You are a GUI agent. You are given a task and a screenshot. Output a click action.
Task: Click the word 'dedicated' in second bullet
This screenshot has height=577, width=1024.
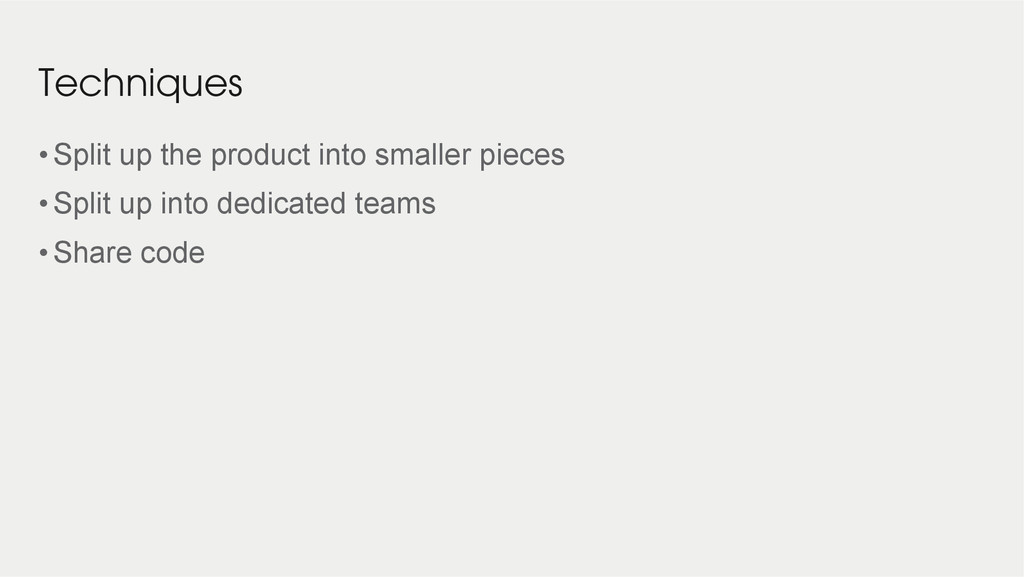pos(281,203)
